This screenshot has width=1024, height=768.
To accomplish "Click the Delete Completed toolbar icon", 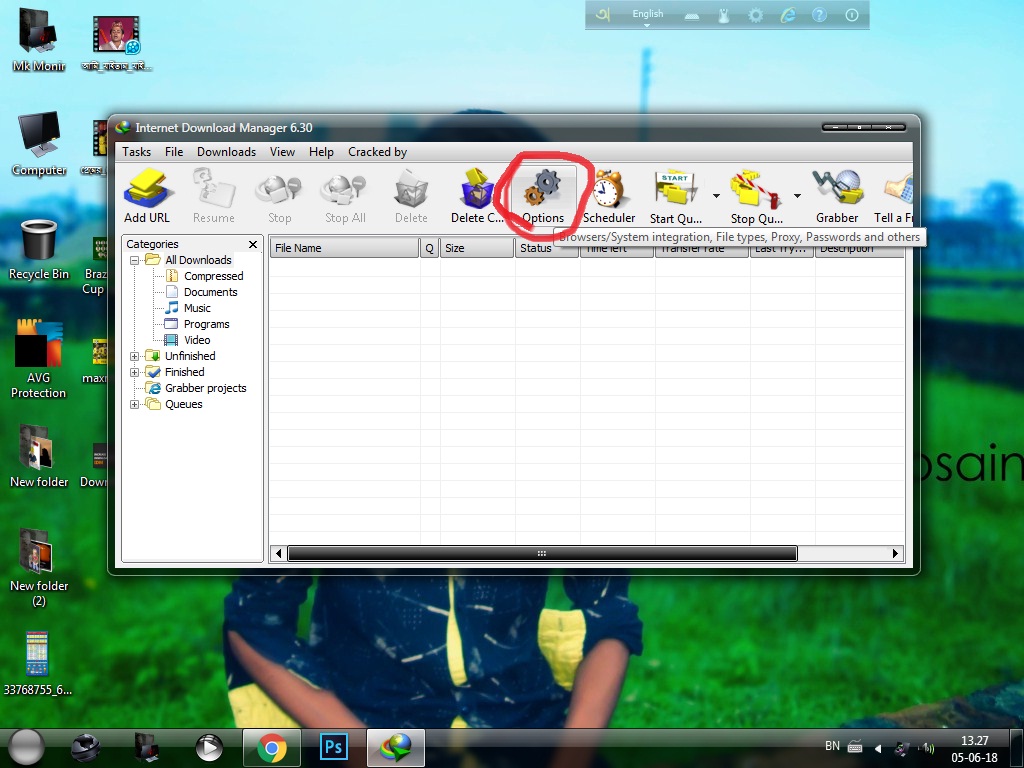I will pos(477,196).
